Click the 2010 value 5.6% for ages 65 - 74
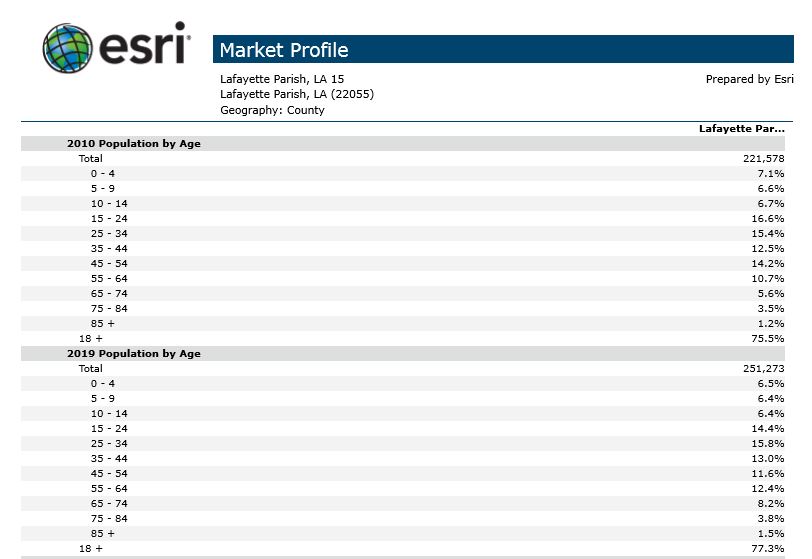The height and width of the screenshot is (559, 812). tap(771, 294)
